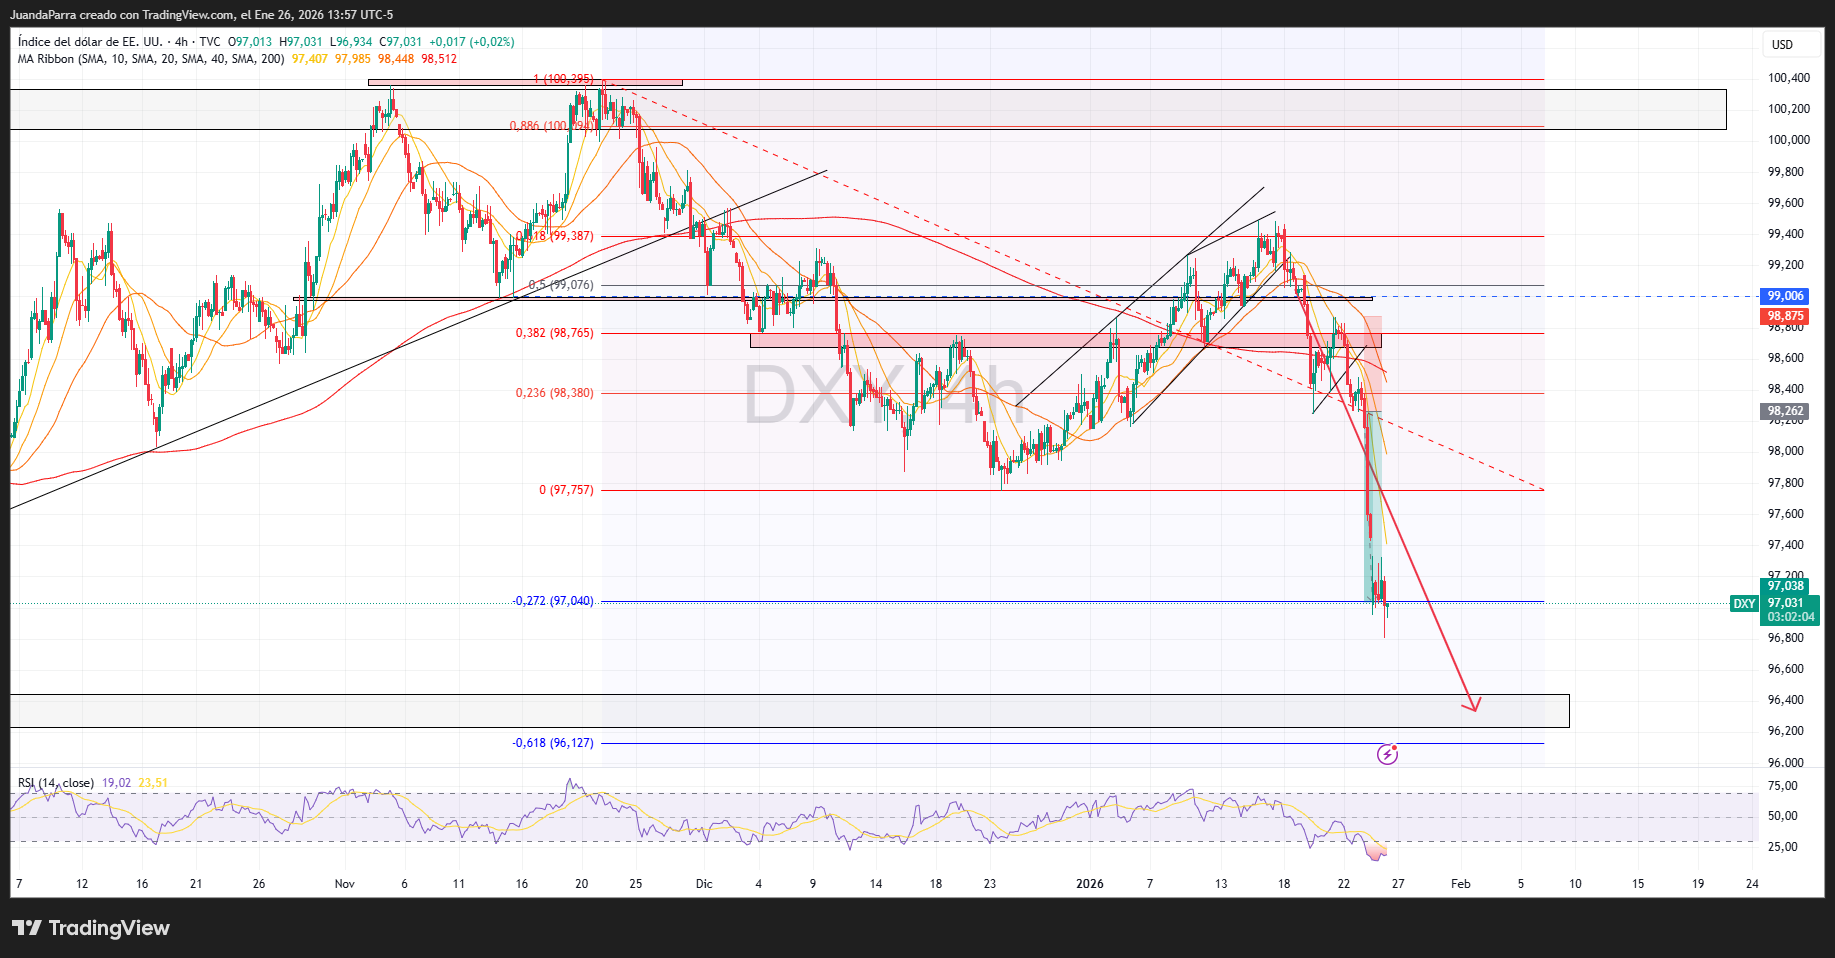Select the red 98,875 price label
The width and height of the screenshot is (1835, 958).
[x=1785, y=316]
